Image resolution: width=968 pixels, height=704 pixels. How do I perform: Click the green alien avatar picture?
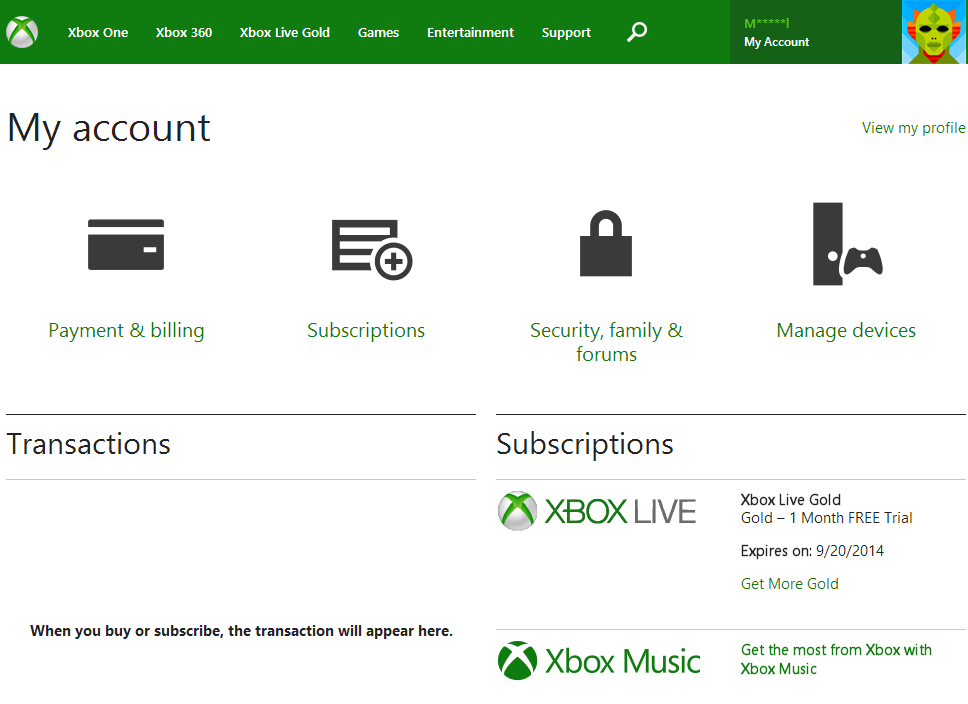point(935,32)
